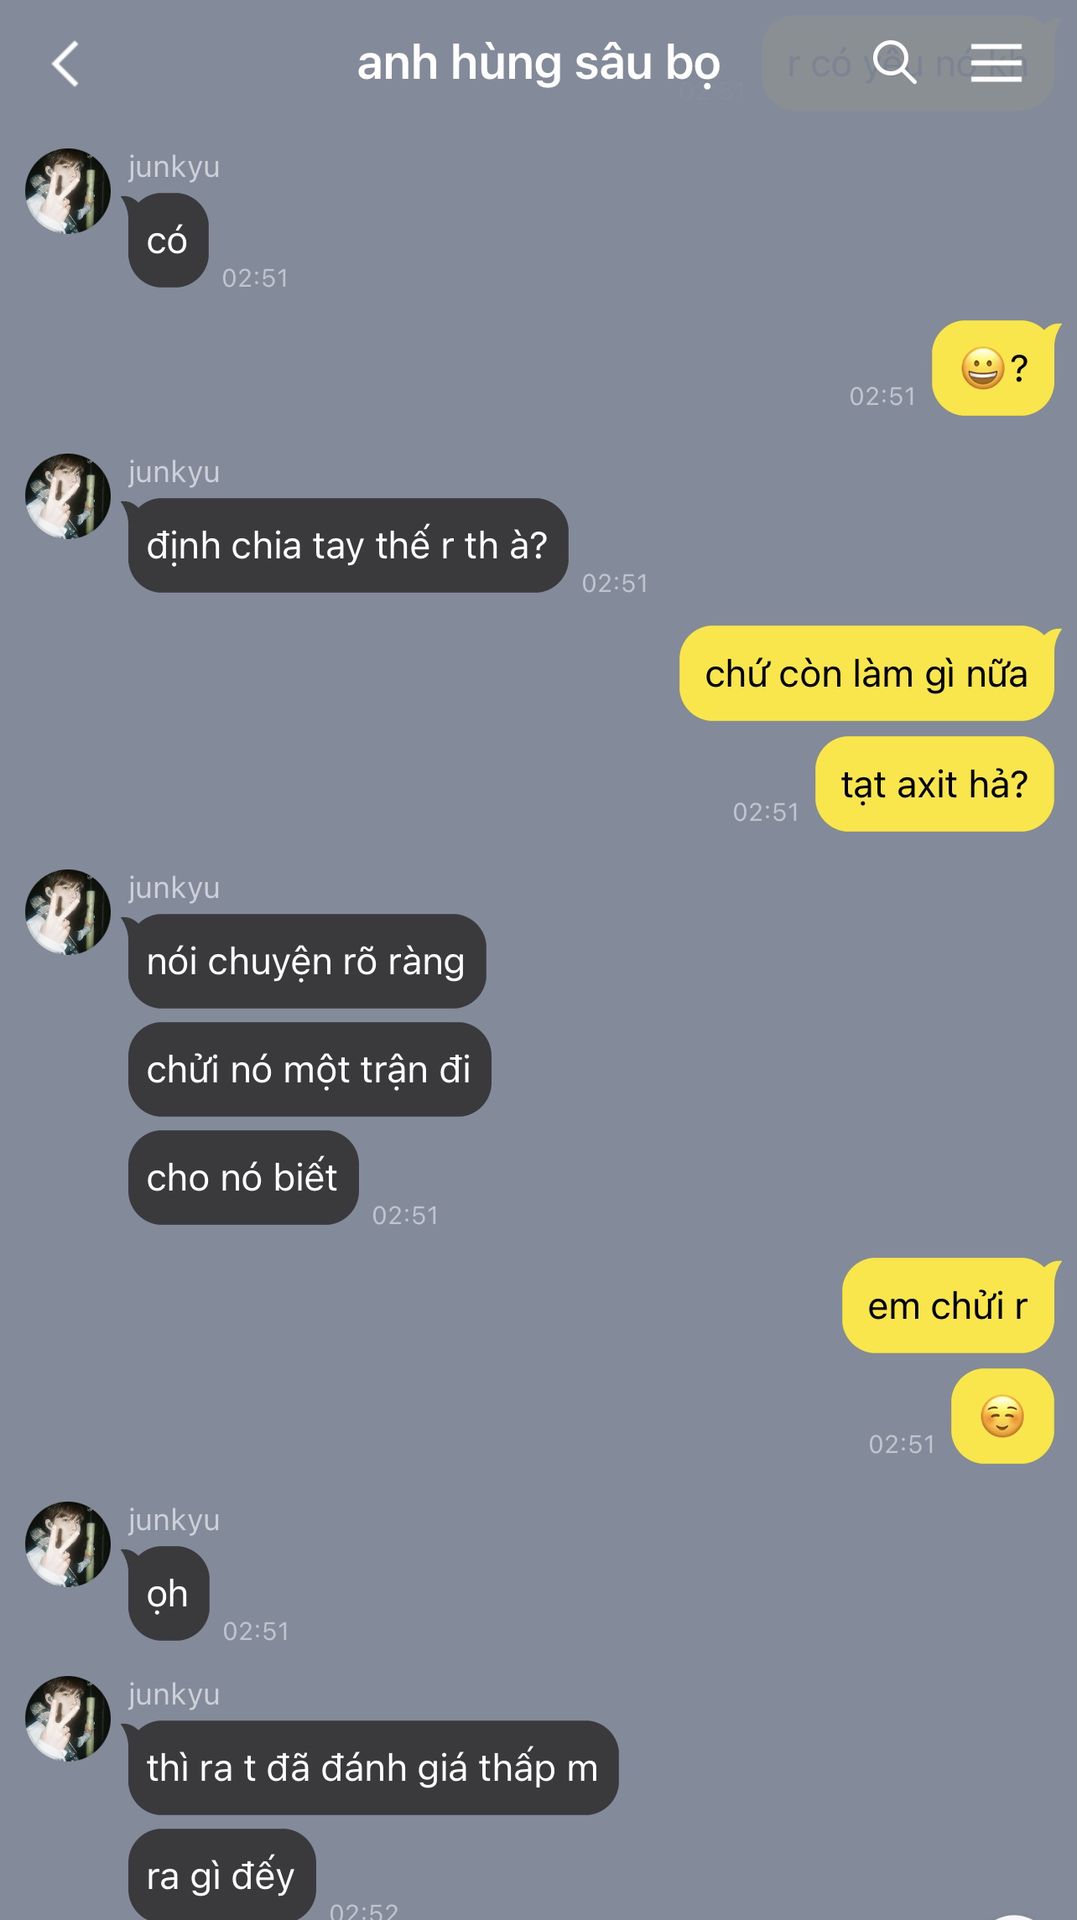
Task: Tap the chat title anh hùng sâu bọ
Action: tap(538, 63)
